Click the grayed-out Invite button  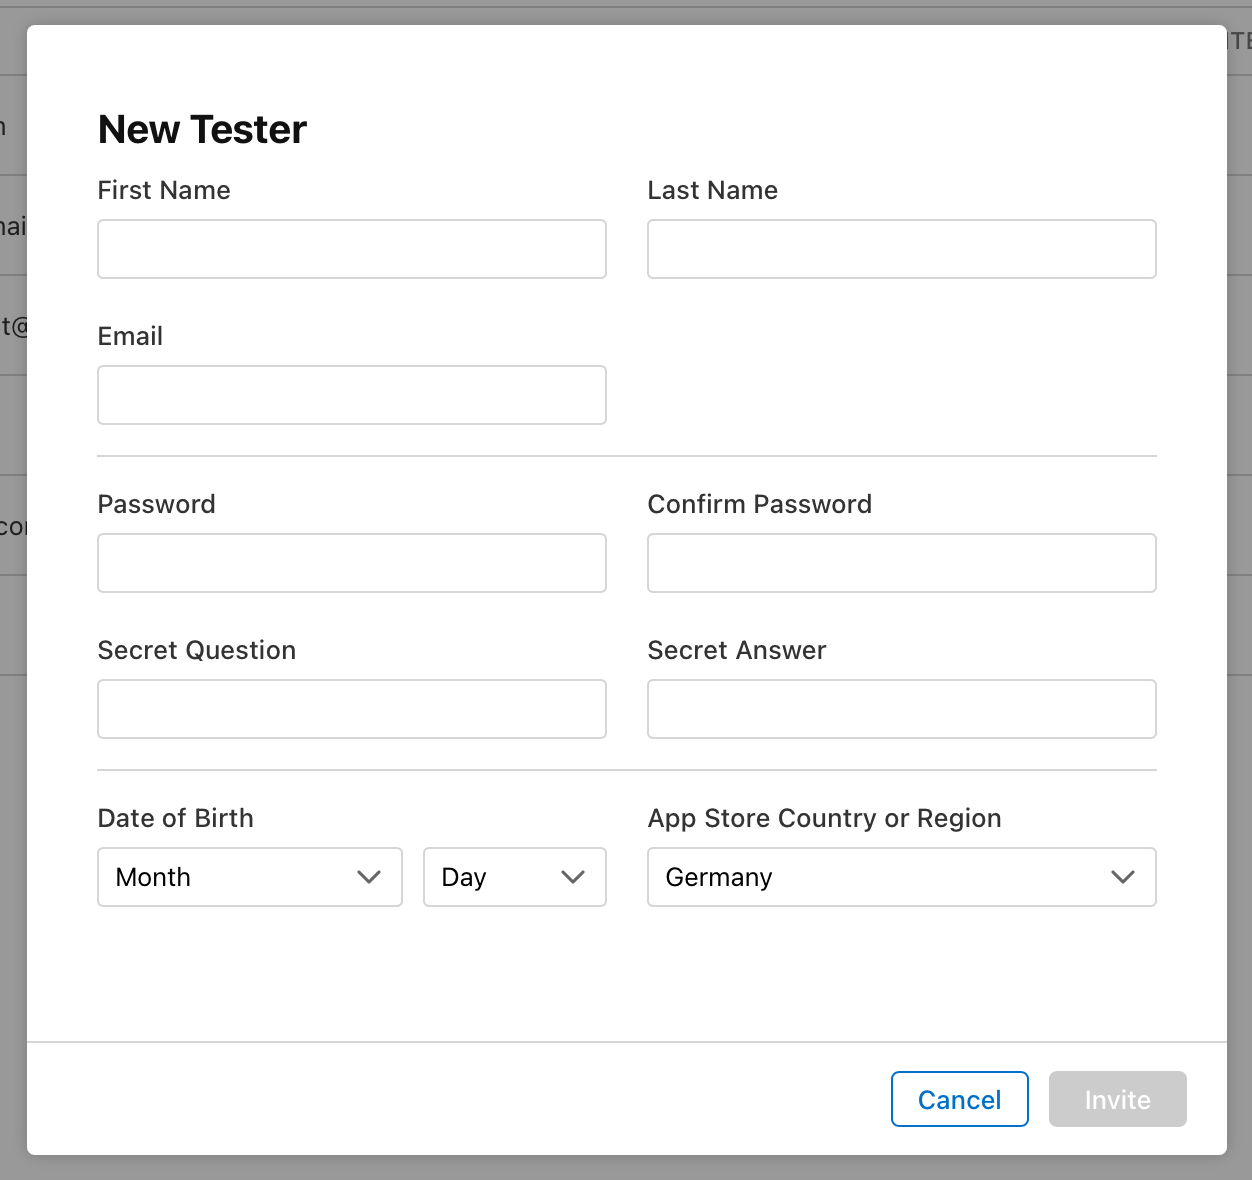(1118, 1099)
